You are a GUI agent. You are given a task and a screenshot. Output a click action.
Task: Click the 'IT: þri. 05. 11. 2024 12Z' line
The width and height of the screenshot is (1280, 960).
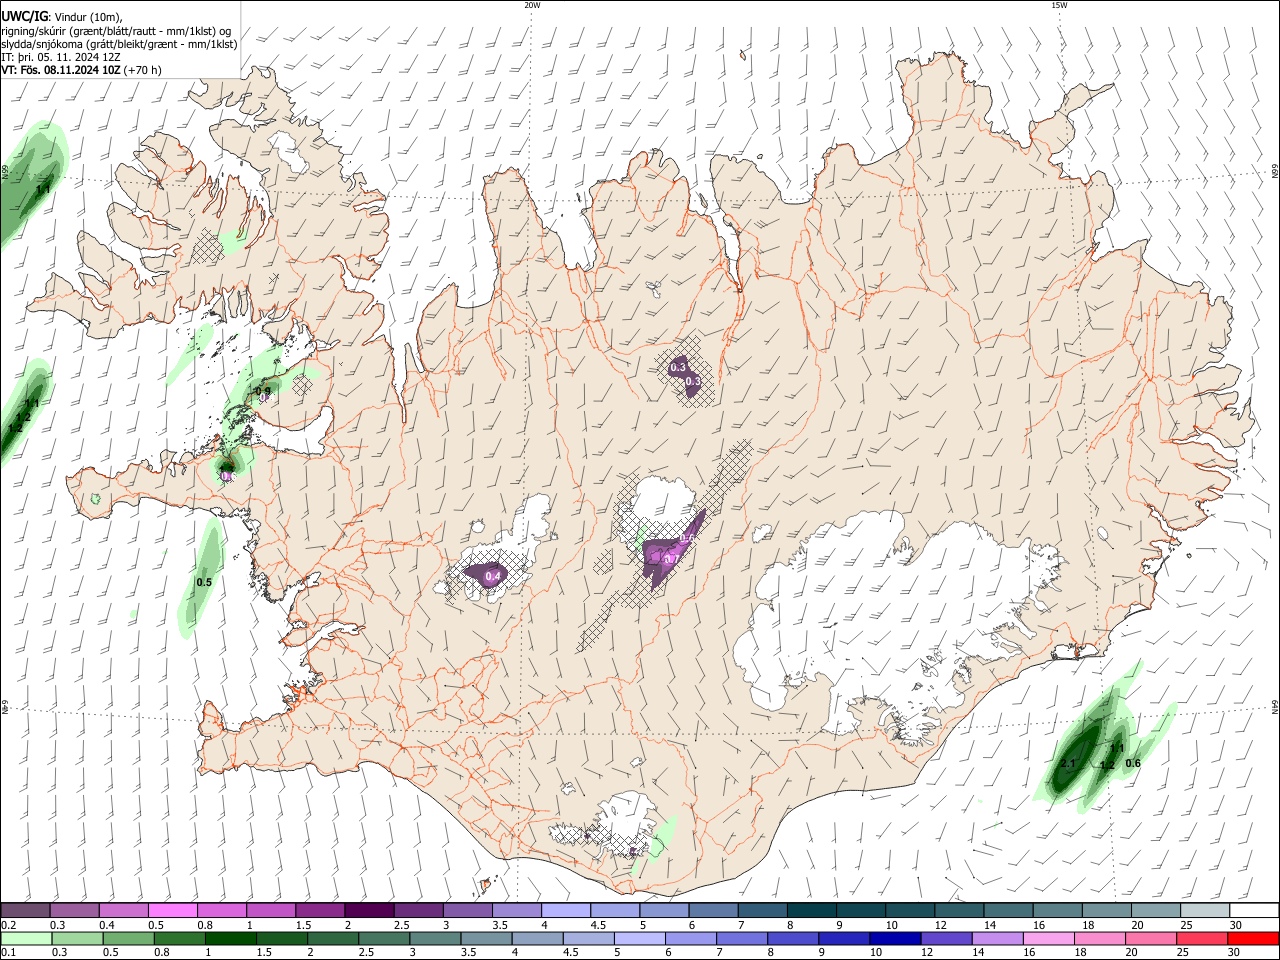pyautogui.click(x=61, y=57)
